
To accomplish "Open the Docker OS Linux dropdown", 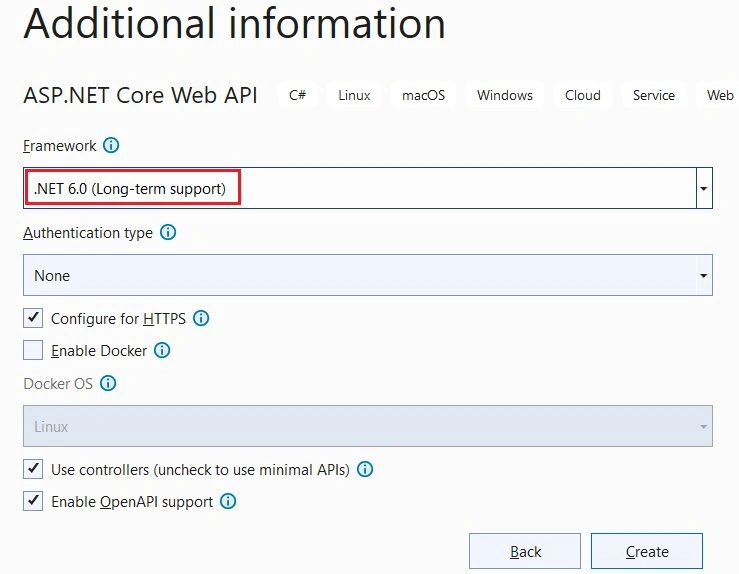I will 368,426.
